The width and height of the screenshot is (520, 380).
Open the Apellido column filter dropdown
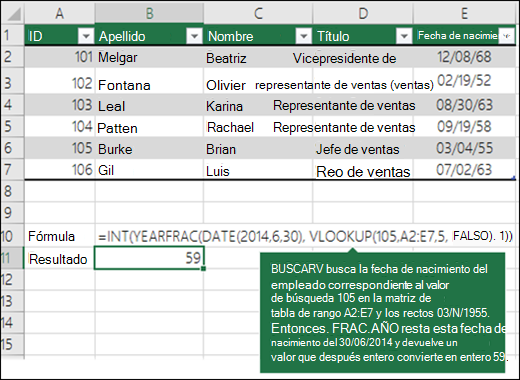pos(194,36)
